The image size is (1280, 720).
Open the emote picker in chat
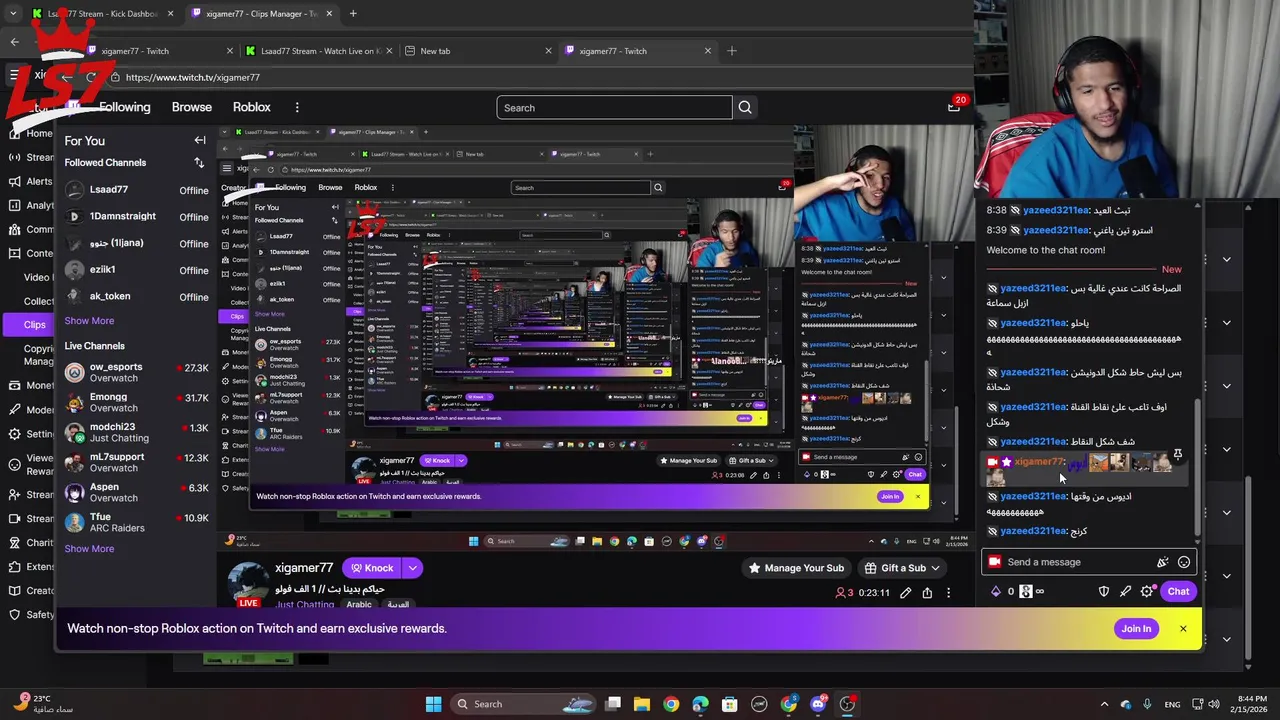click(x=1184, y=562)
